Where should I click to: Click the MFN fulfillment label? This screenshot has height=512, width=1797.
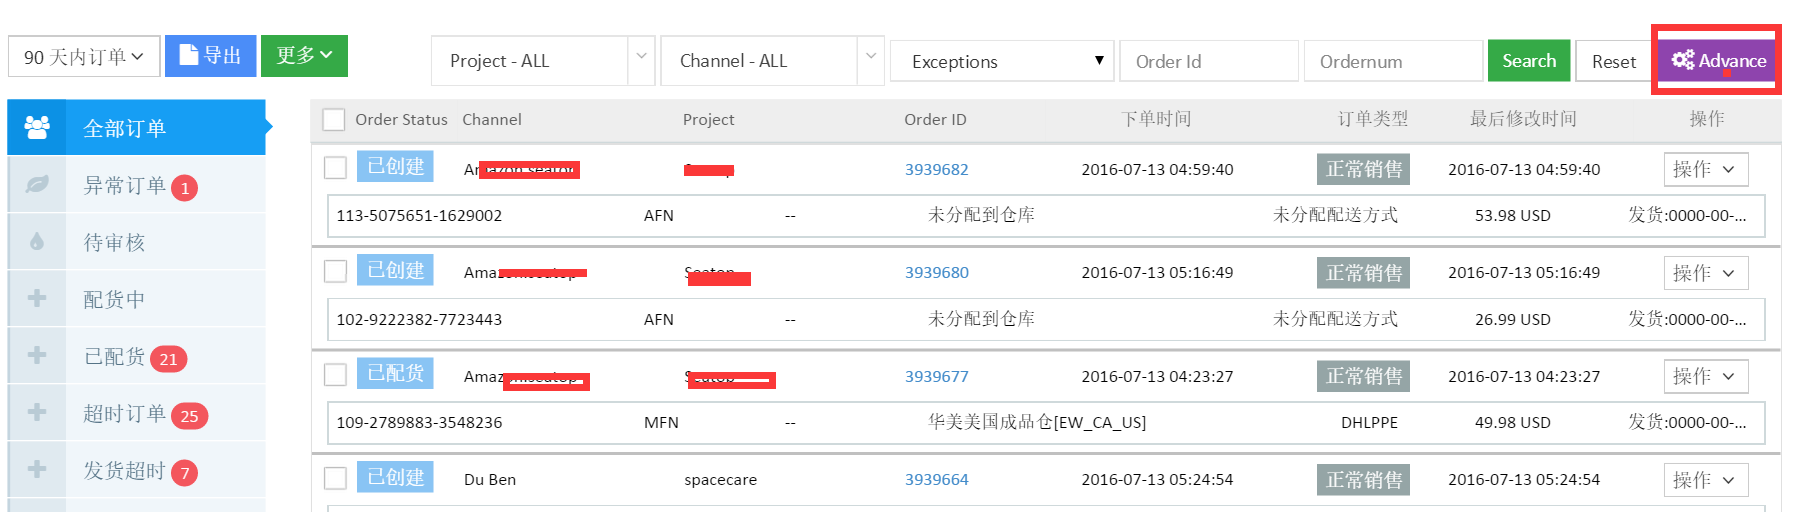point(661,422)
